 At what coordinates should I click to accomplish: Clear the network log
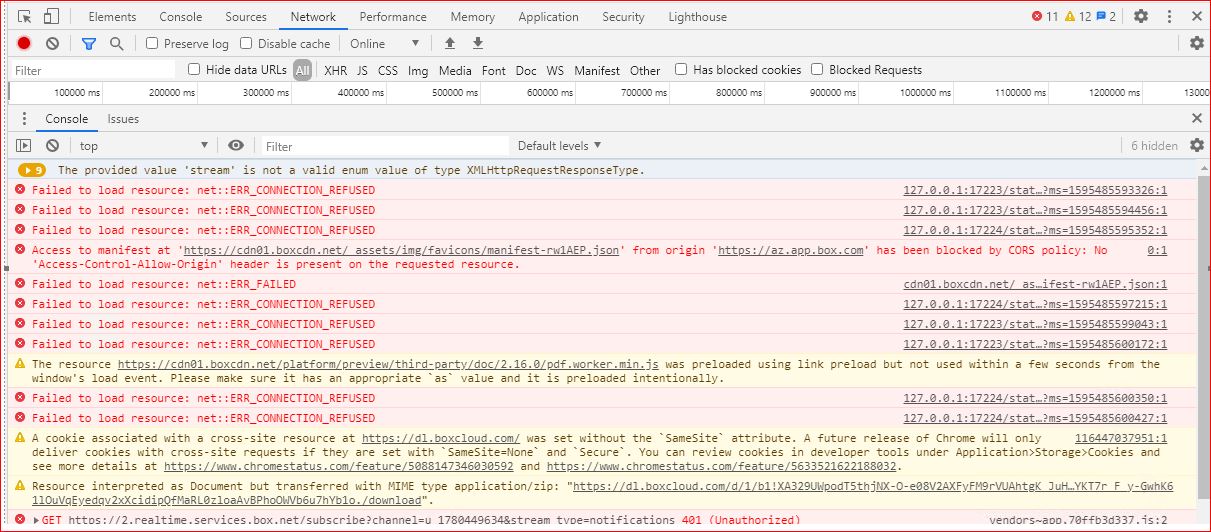click(x=52, y=44)
